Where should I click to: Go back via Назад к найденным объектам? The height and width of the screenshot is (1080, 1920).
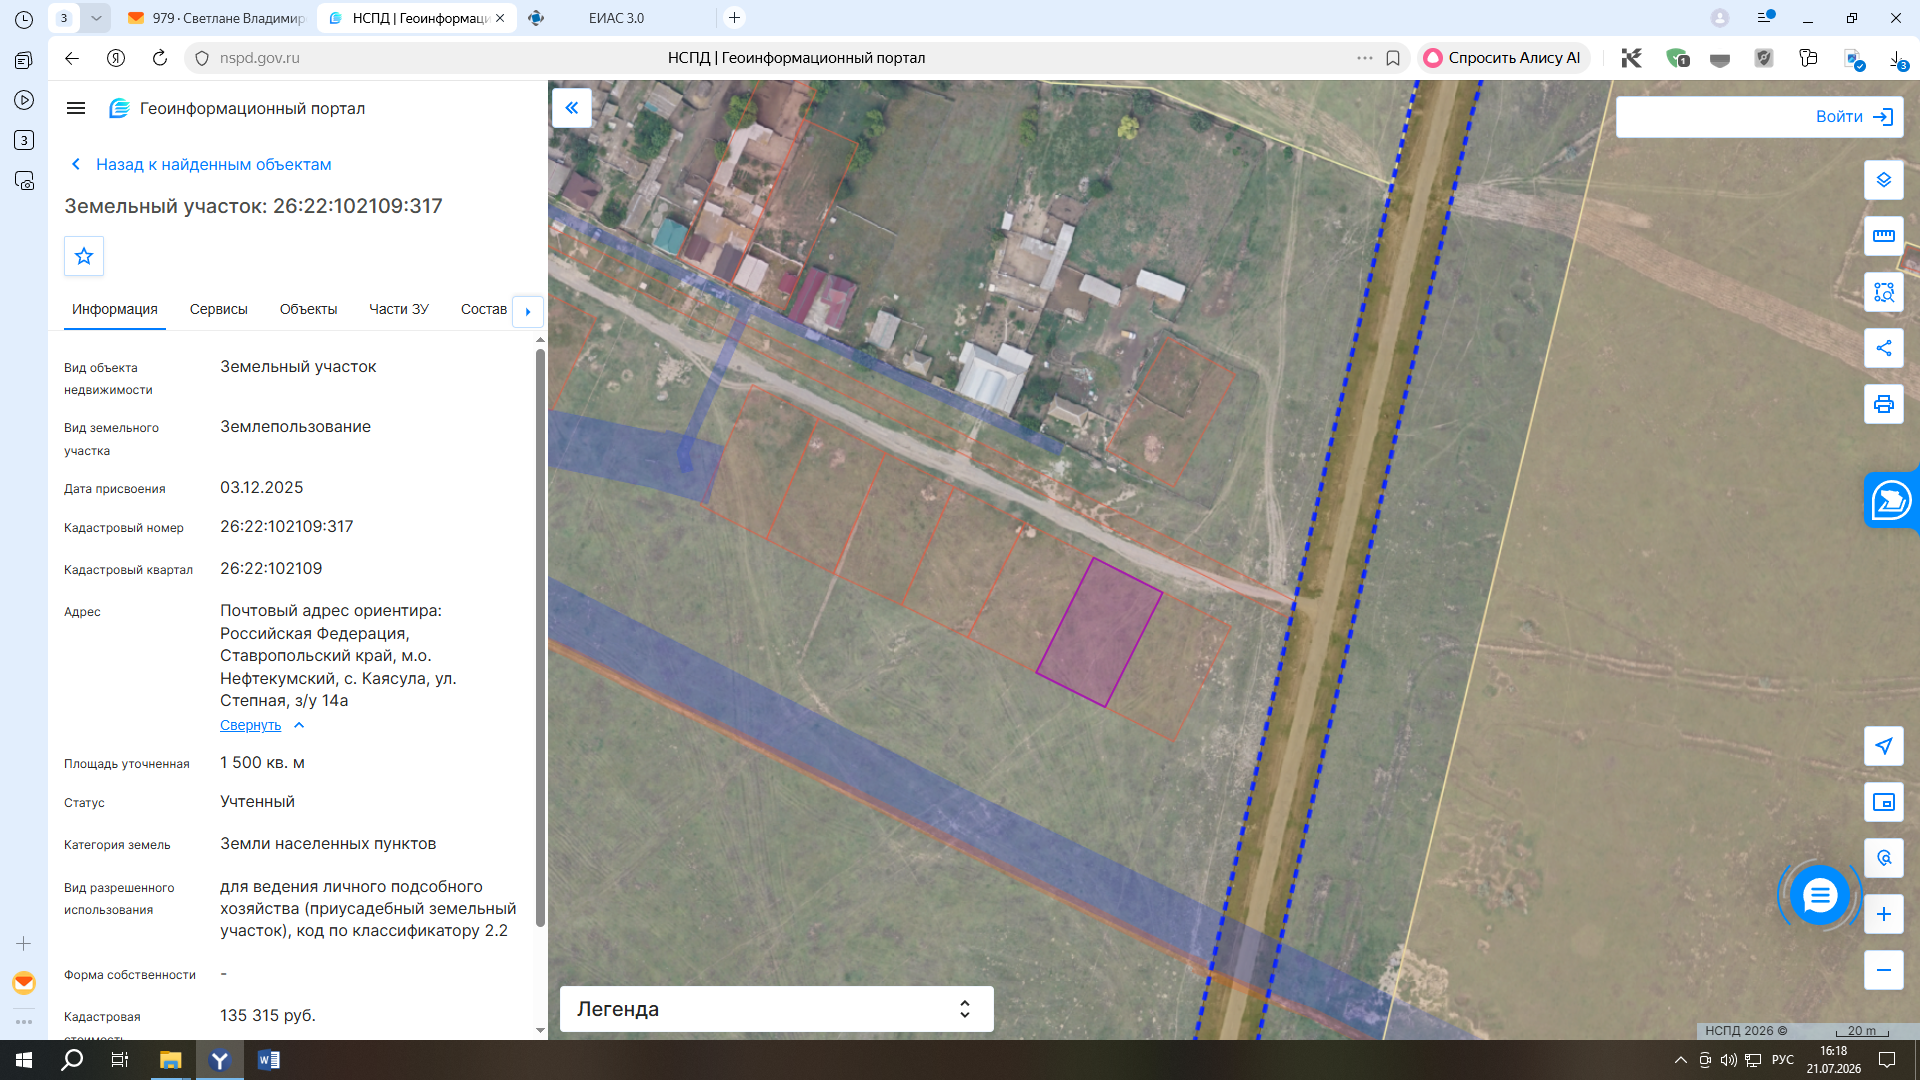pos(213,165)
